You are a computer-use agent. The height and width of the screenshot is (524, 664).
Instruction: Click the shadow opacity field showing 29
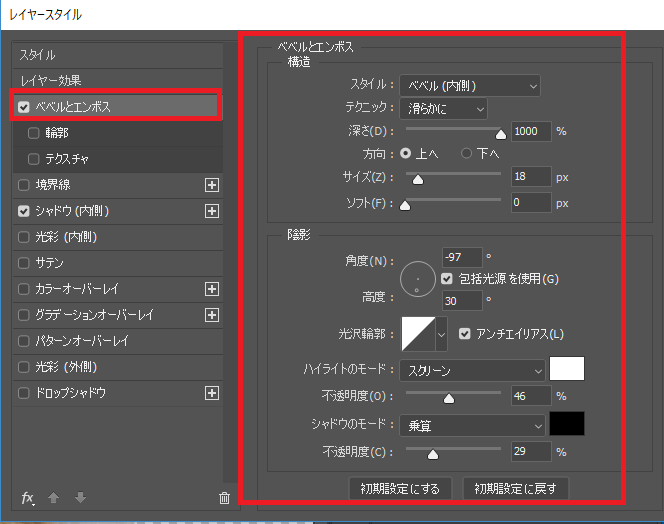coord(531,452)
